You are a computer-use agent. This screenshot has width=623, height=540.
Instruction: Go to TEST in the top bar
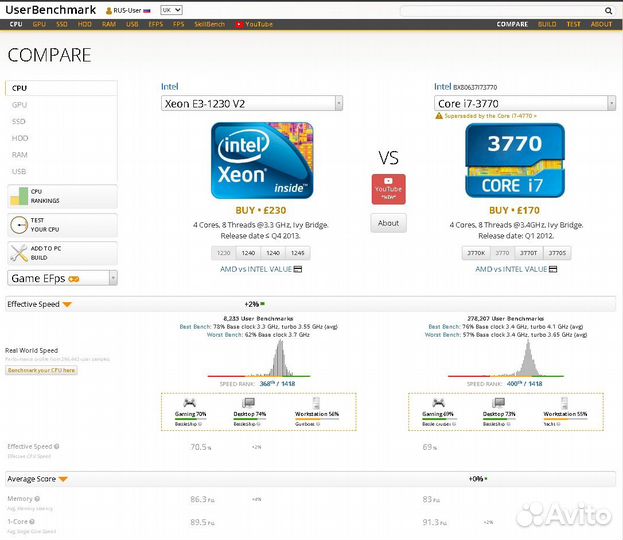[x=573, y=24]
